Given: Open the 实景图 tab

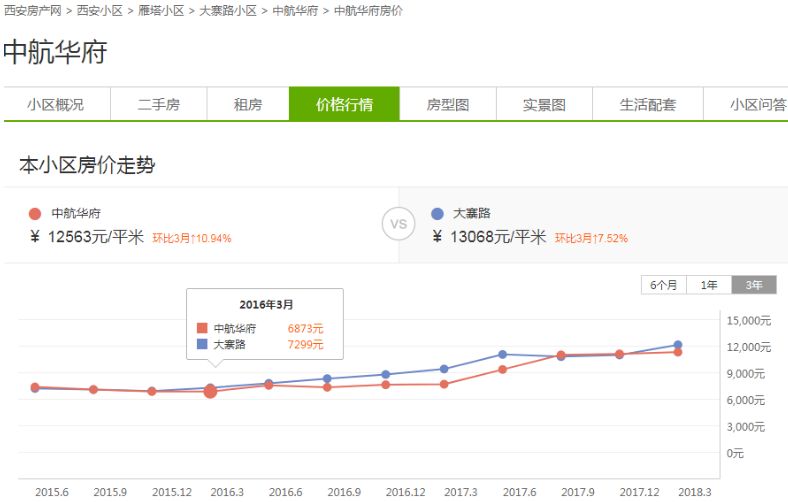Looking at the screenshot, I should [x=544, y=104].
